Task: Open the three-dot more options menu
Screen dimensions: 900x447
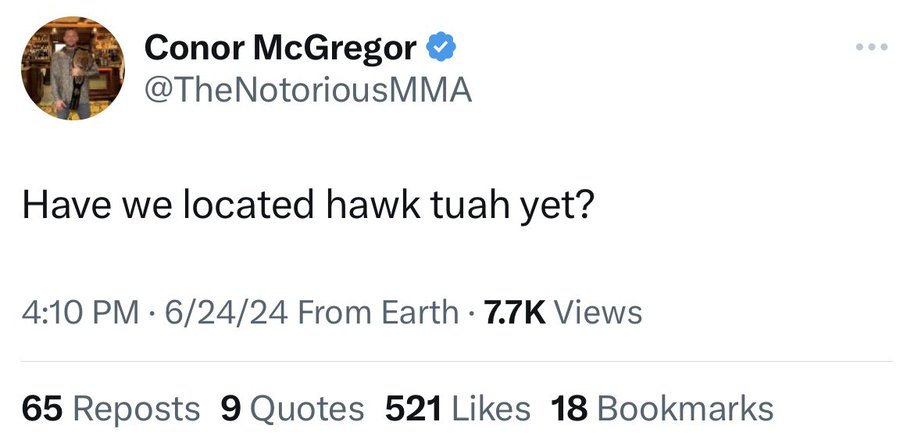Action: click(871, 47)
